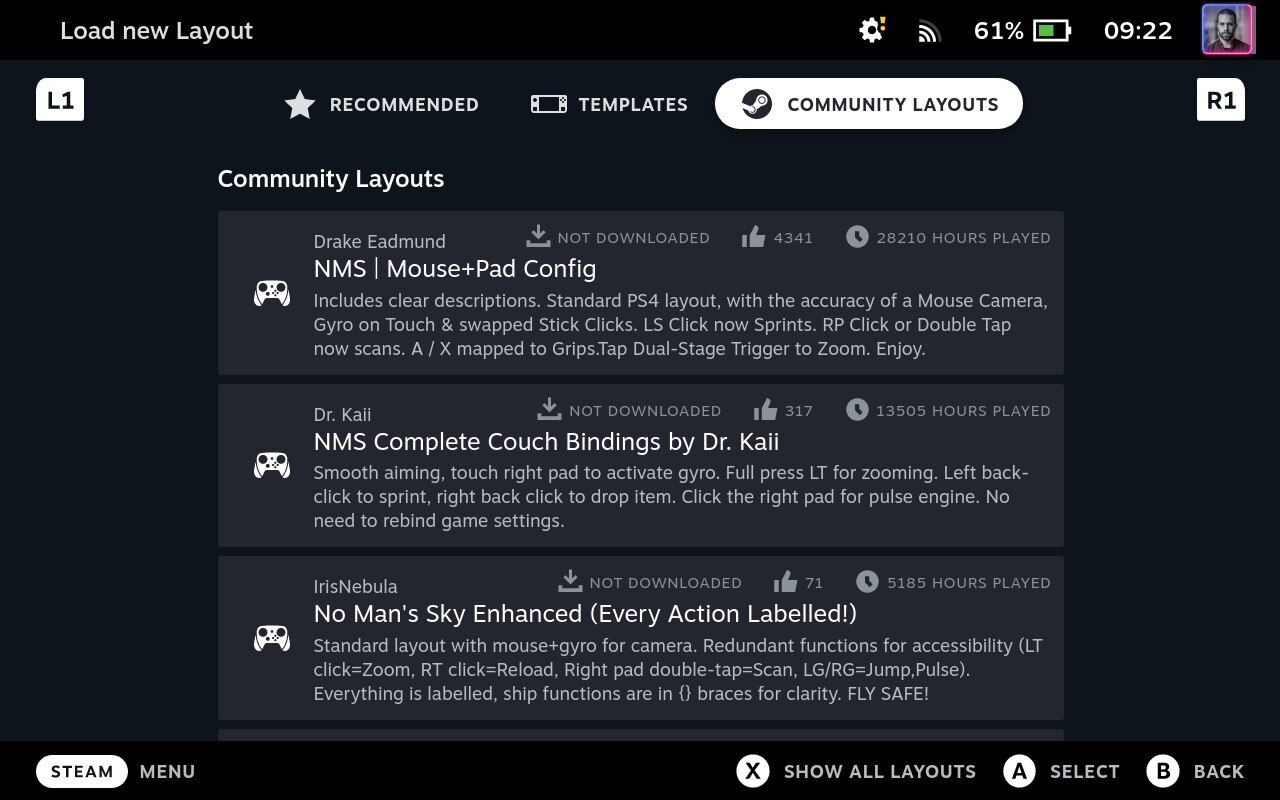Select controller icon of NMS | Mouse+Pad Config
Viewport: 1280px width, 800px height.
(272, 293)
